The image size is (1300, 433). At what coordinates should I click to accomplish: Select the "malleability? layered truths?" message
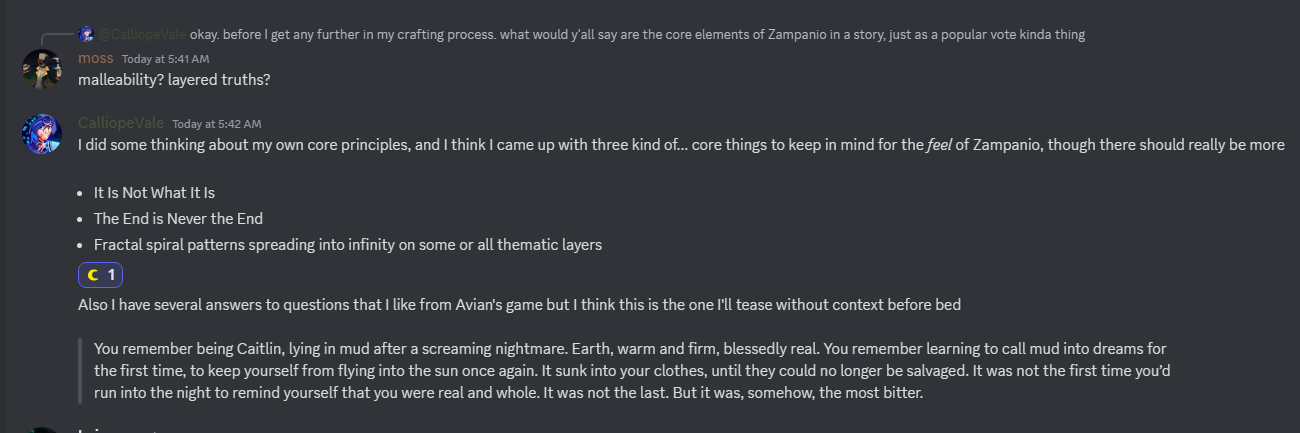tap(174, 79)
